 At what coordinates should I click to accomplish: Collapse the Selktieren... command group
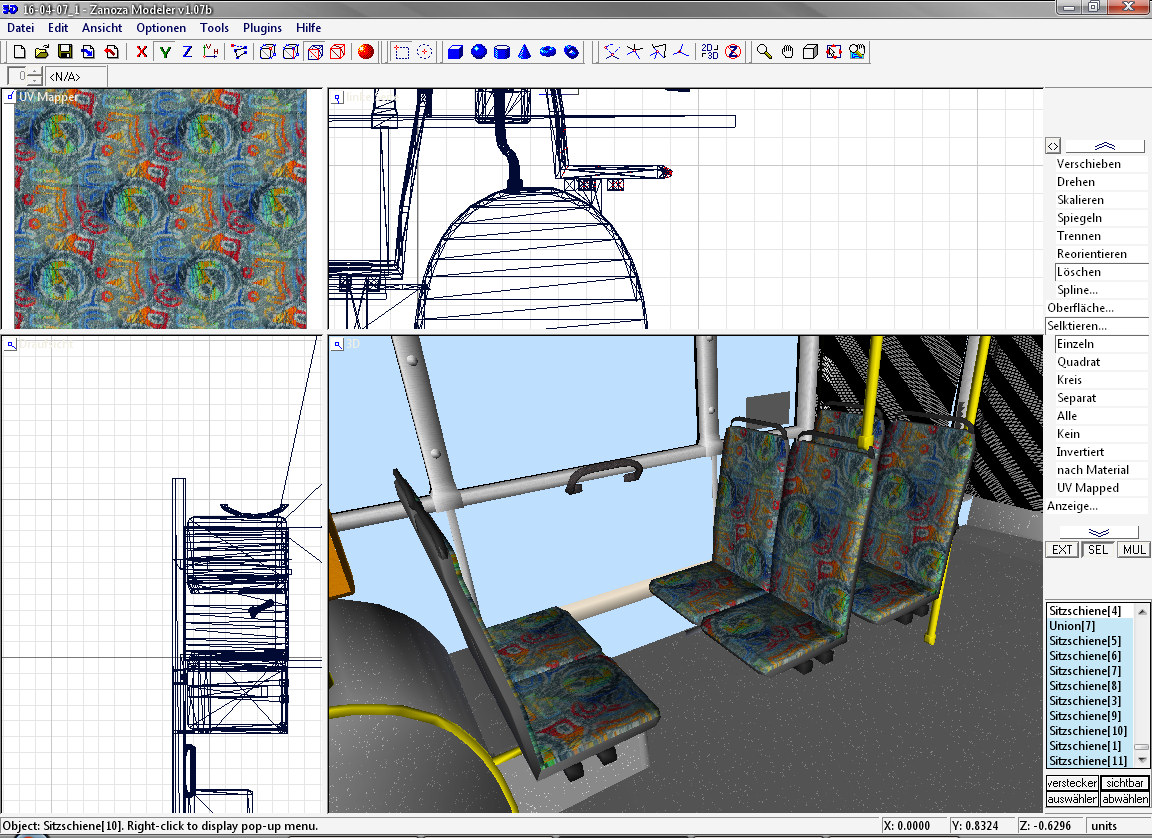[x=1077, y=326]
